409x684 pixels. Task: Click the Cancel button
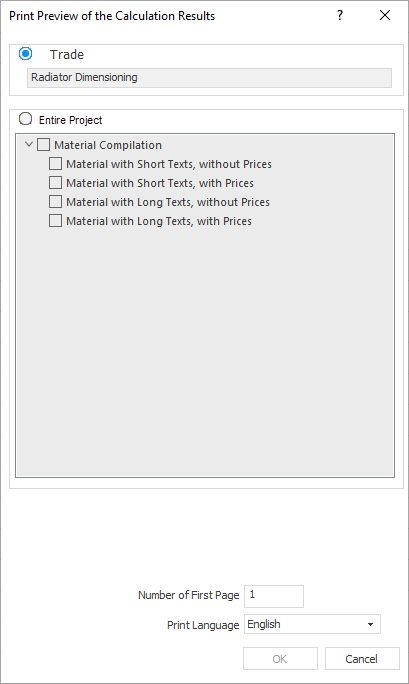point(362,659)
